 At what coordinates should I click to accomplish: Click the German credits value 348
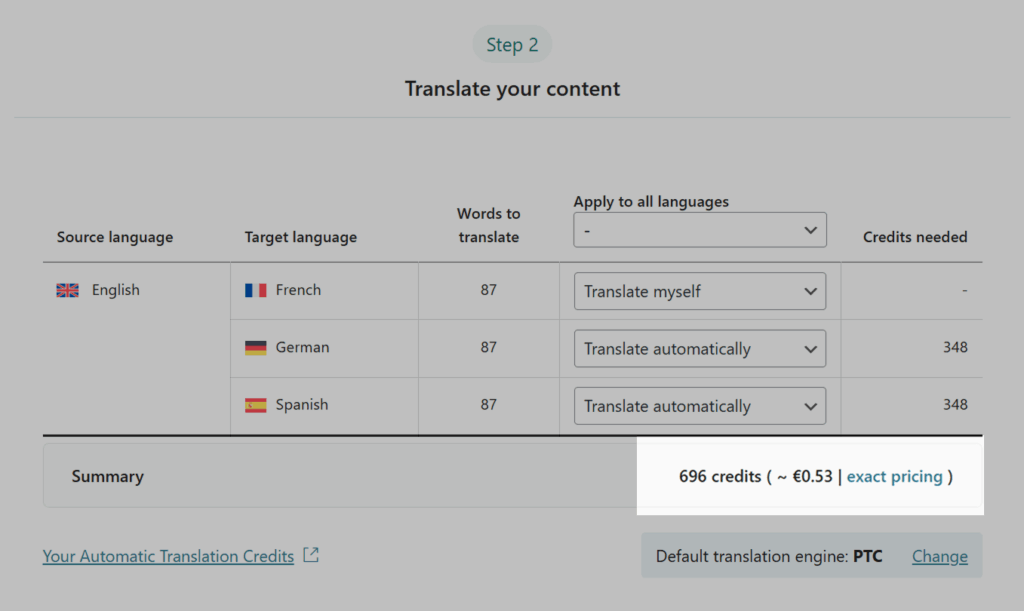[x=955, y=347]
